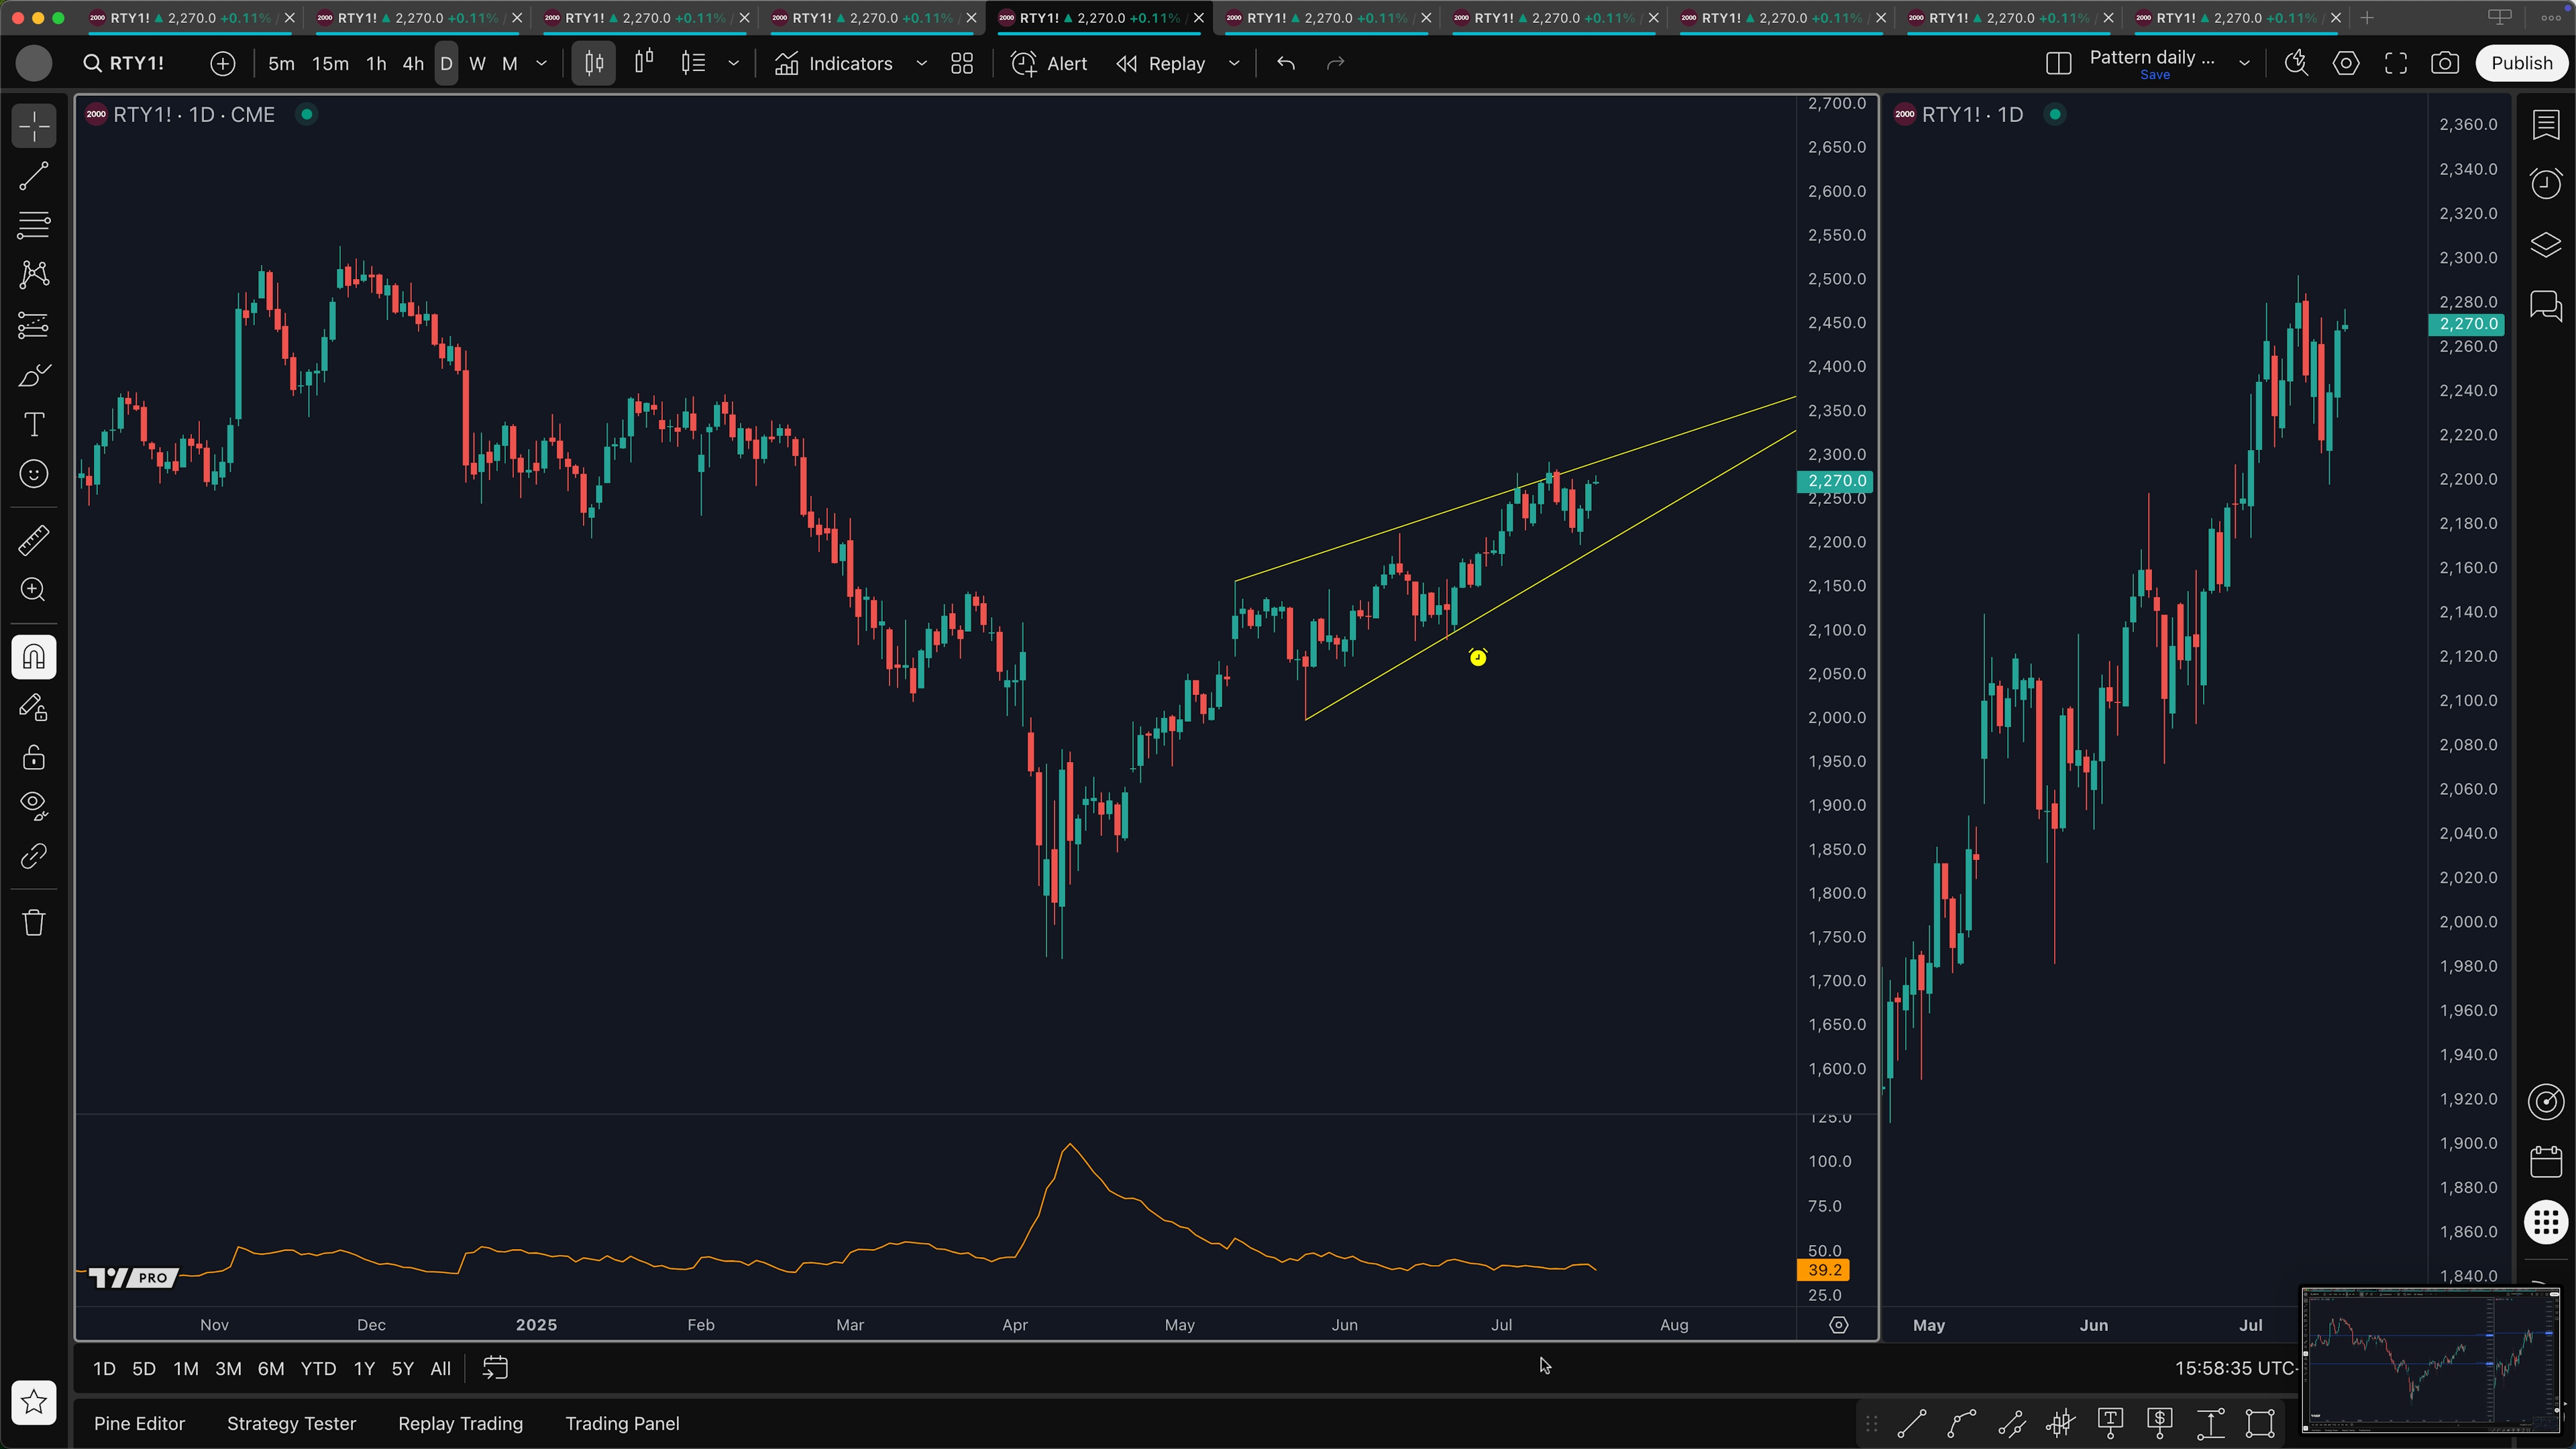The height and width of the screenshot is (1449, 2576).
Task: Select the hollow candles chart type
Action: point(644,63)
